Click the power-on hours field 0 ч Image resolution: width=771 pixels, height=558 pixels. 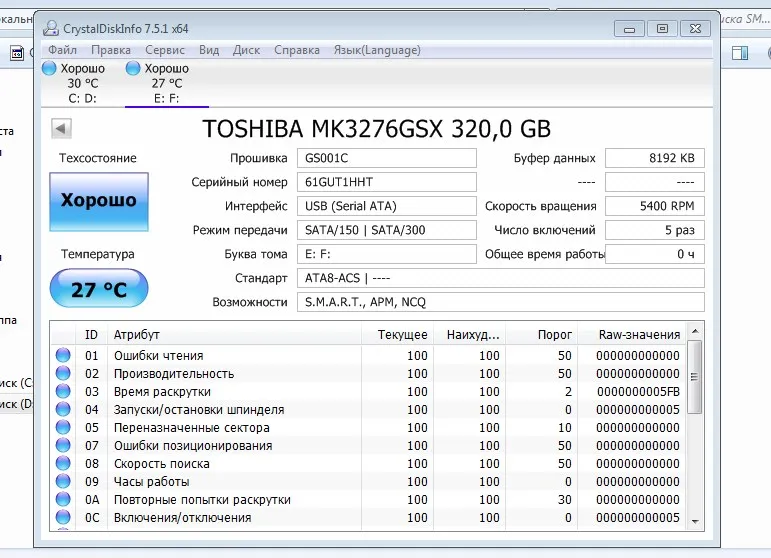[x=654, y=254]
